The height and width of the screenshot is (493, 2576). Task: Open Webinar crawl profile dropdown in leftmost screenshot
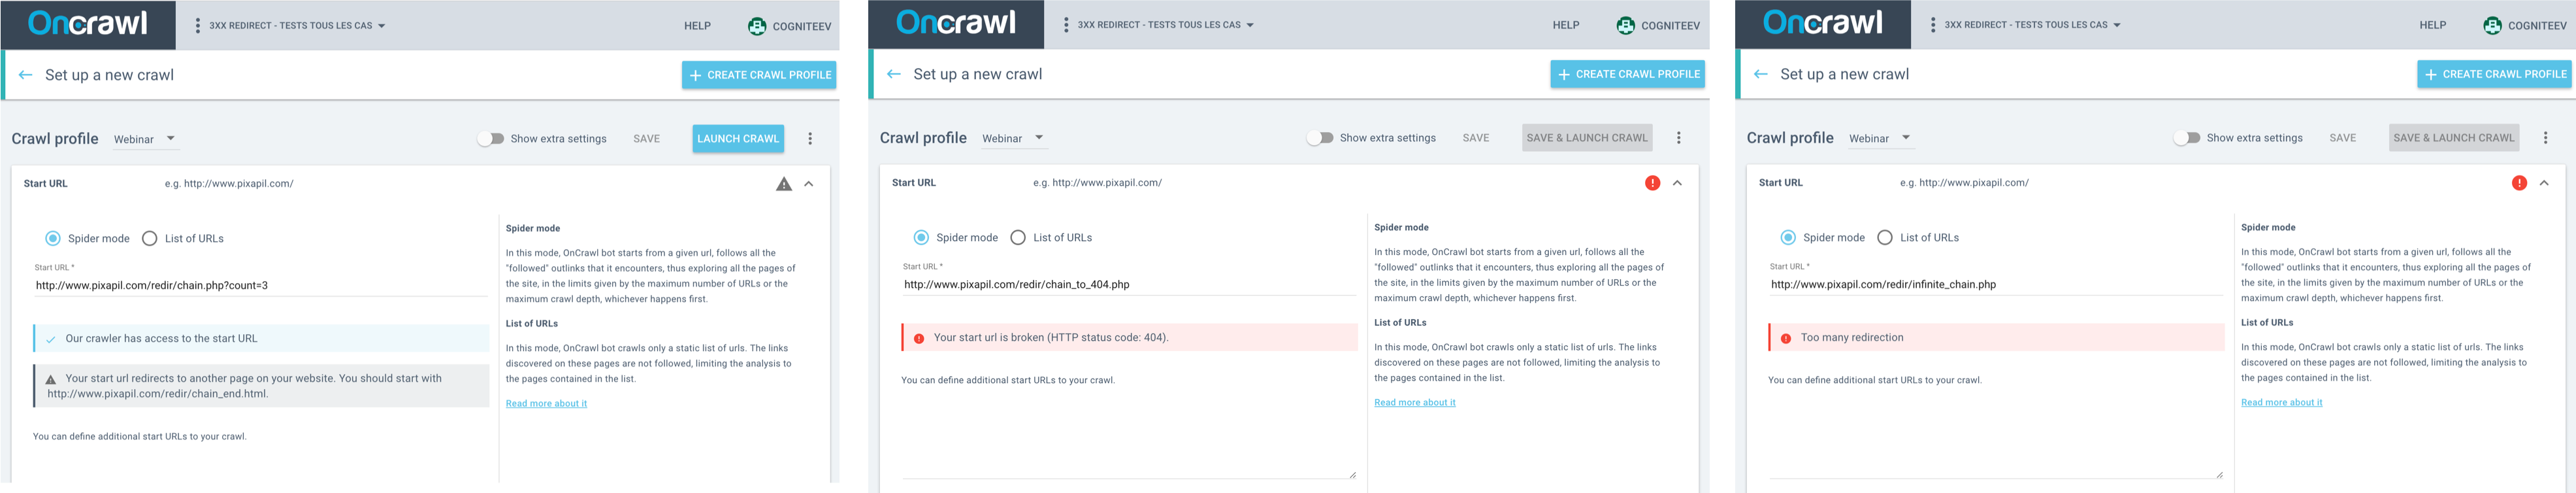[x=145, y=139]
